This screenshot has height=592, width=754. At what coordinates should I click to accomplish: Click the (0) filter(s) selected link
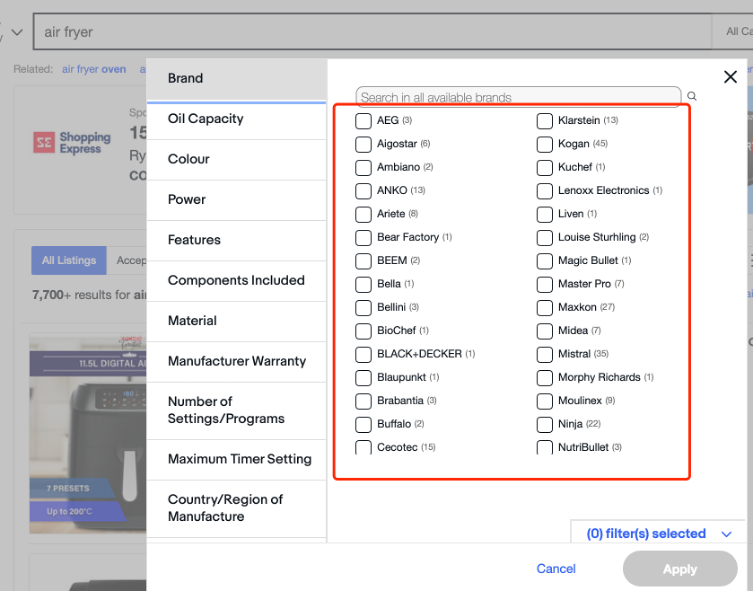click(x=646, y=534)
